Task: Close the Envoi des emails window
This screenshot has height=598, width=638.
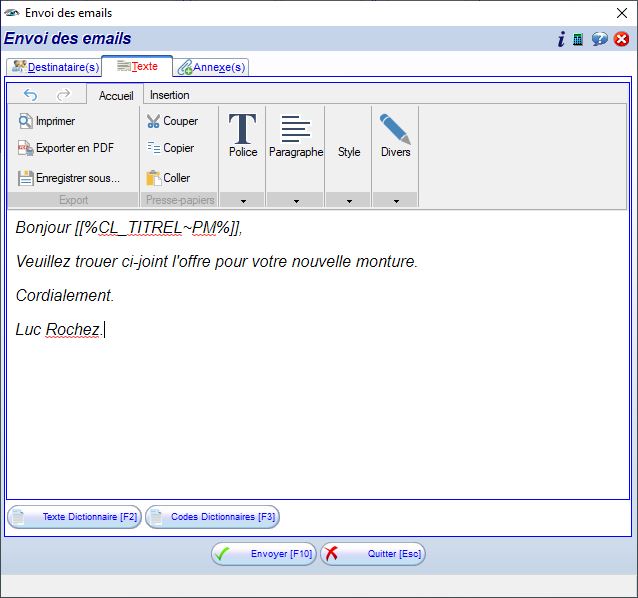Action: point(622,13)
